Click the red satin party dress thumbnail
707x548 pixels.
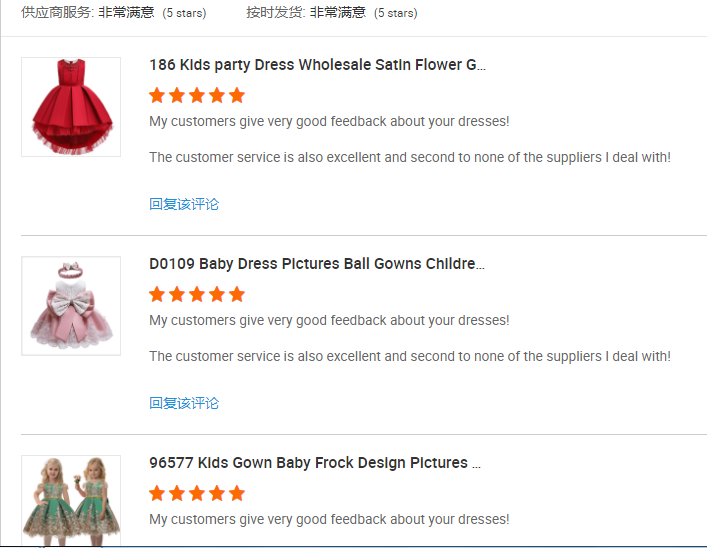(x=71, y=106)
